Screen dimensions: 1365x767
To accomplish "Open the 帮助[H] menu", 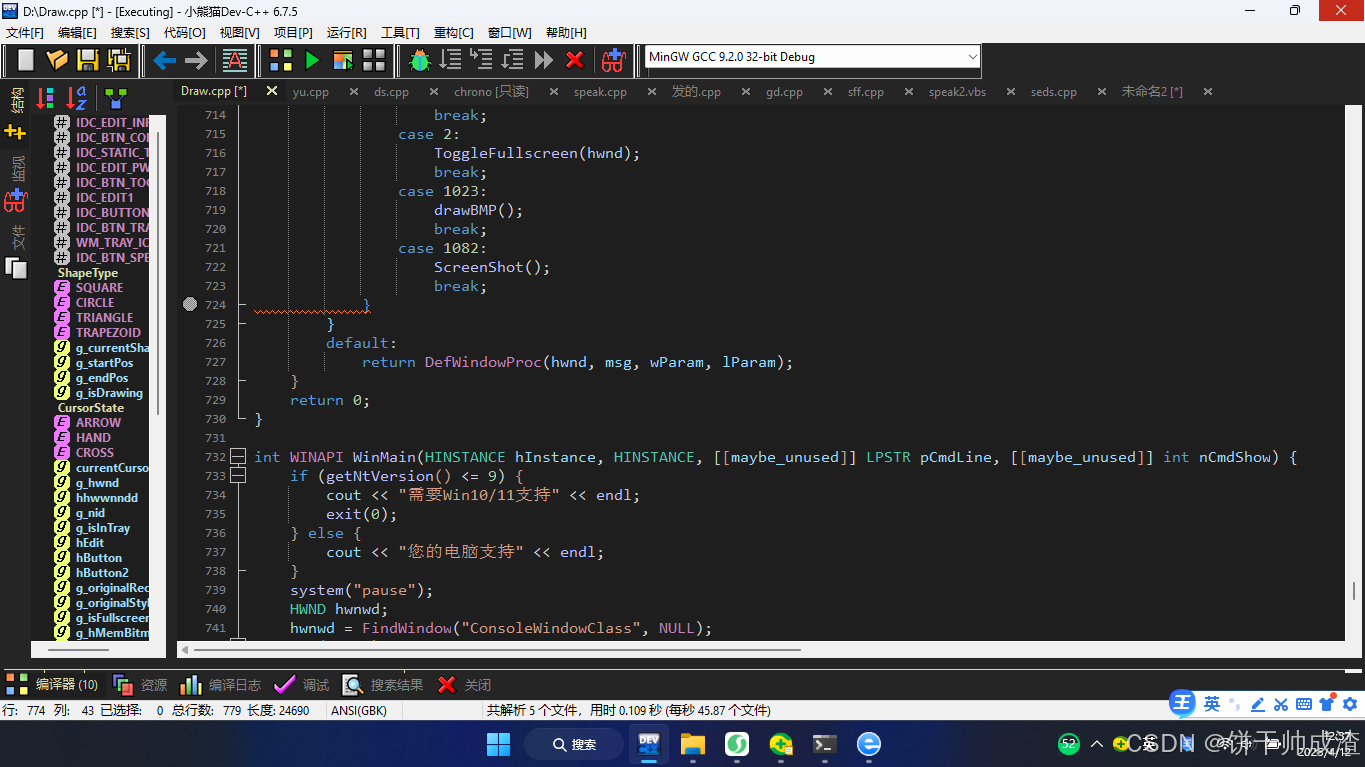I will click(x=566, y=33).
